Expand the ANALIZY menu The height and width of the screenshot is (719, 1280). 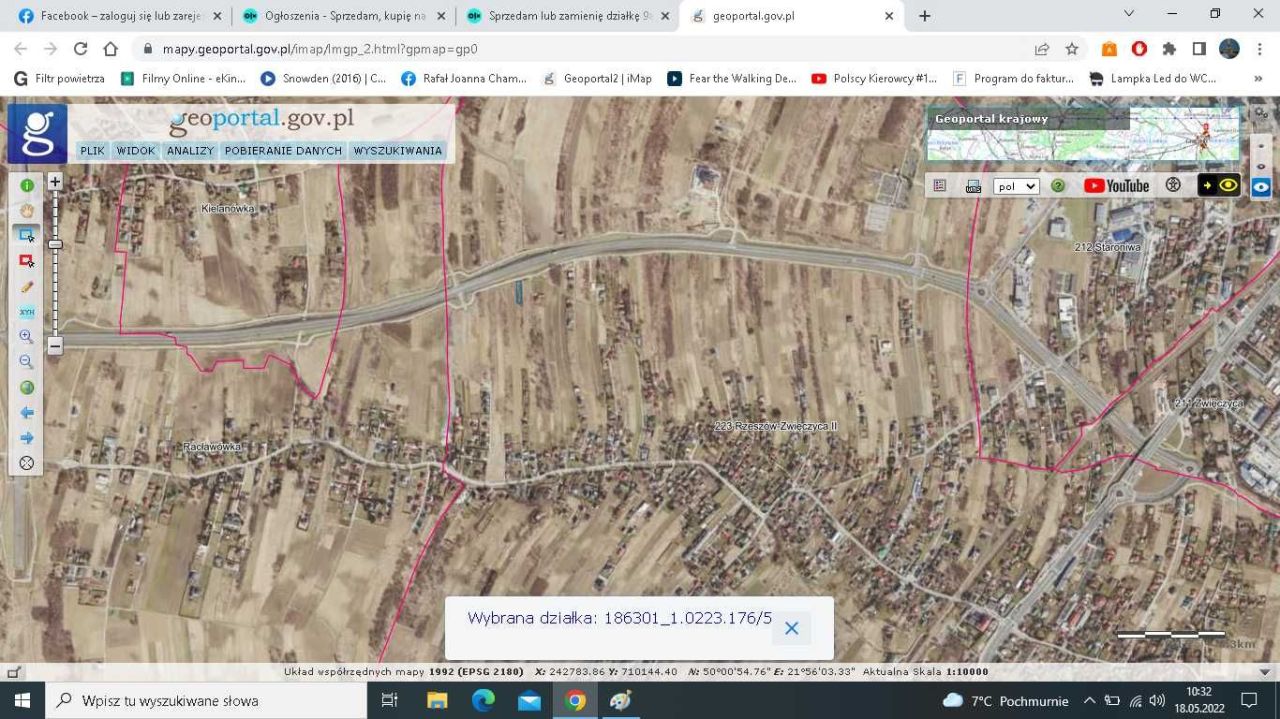point(190,151)
